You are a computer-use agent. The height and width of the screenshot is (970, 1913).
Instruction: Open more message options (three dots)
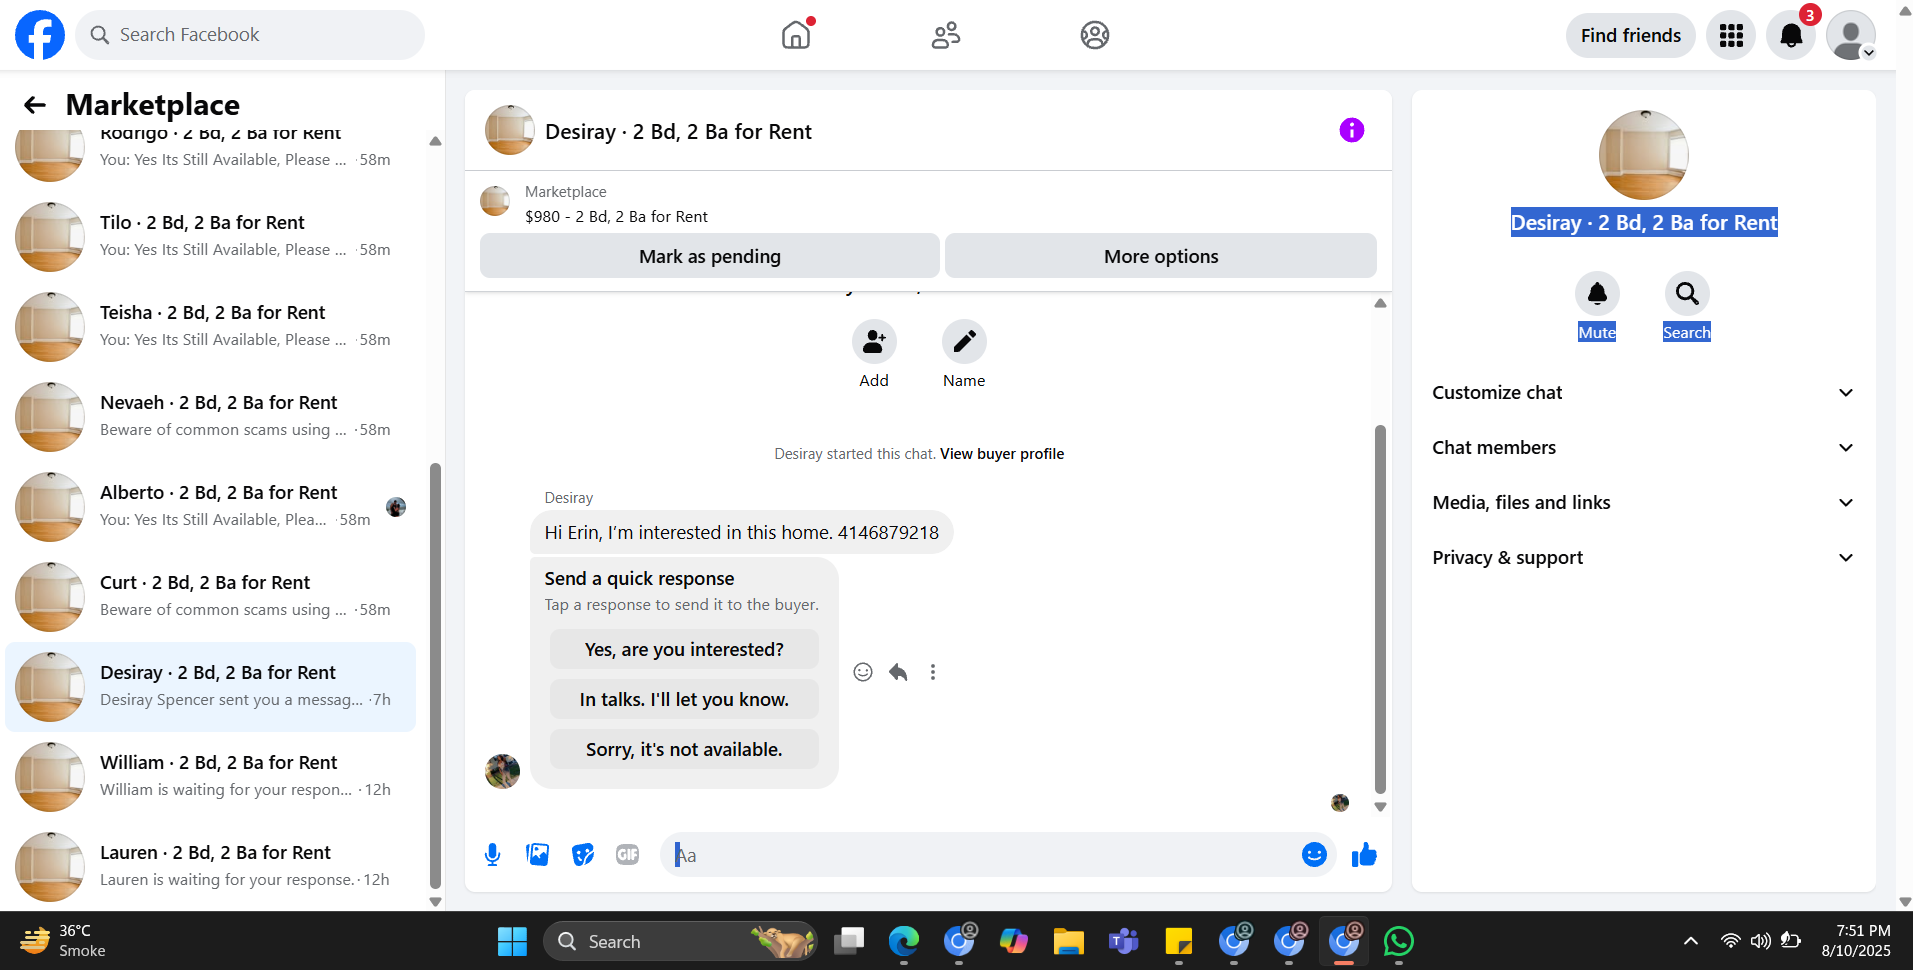coord(933,672)
